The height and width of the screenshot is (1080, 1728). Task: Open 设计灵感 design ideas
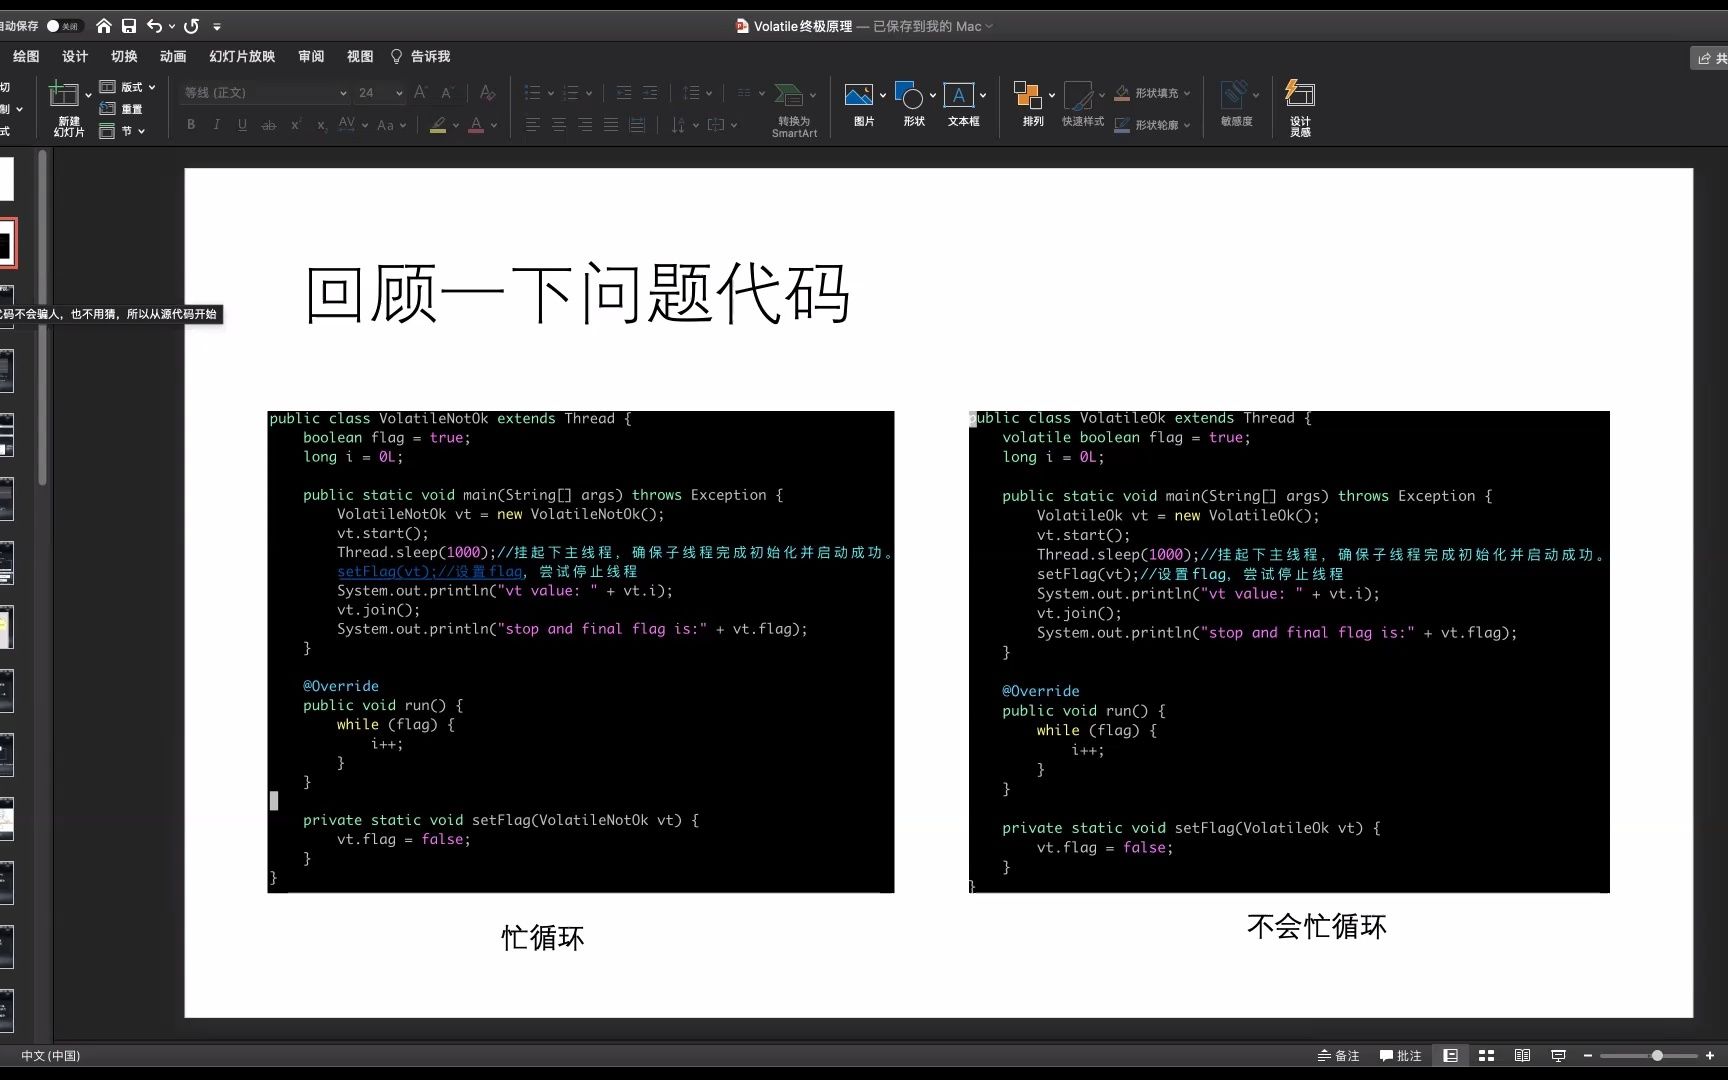pyautogui.click(x=1300, y=108)
